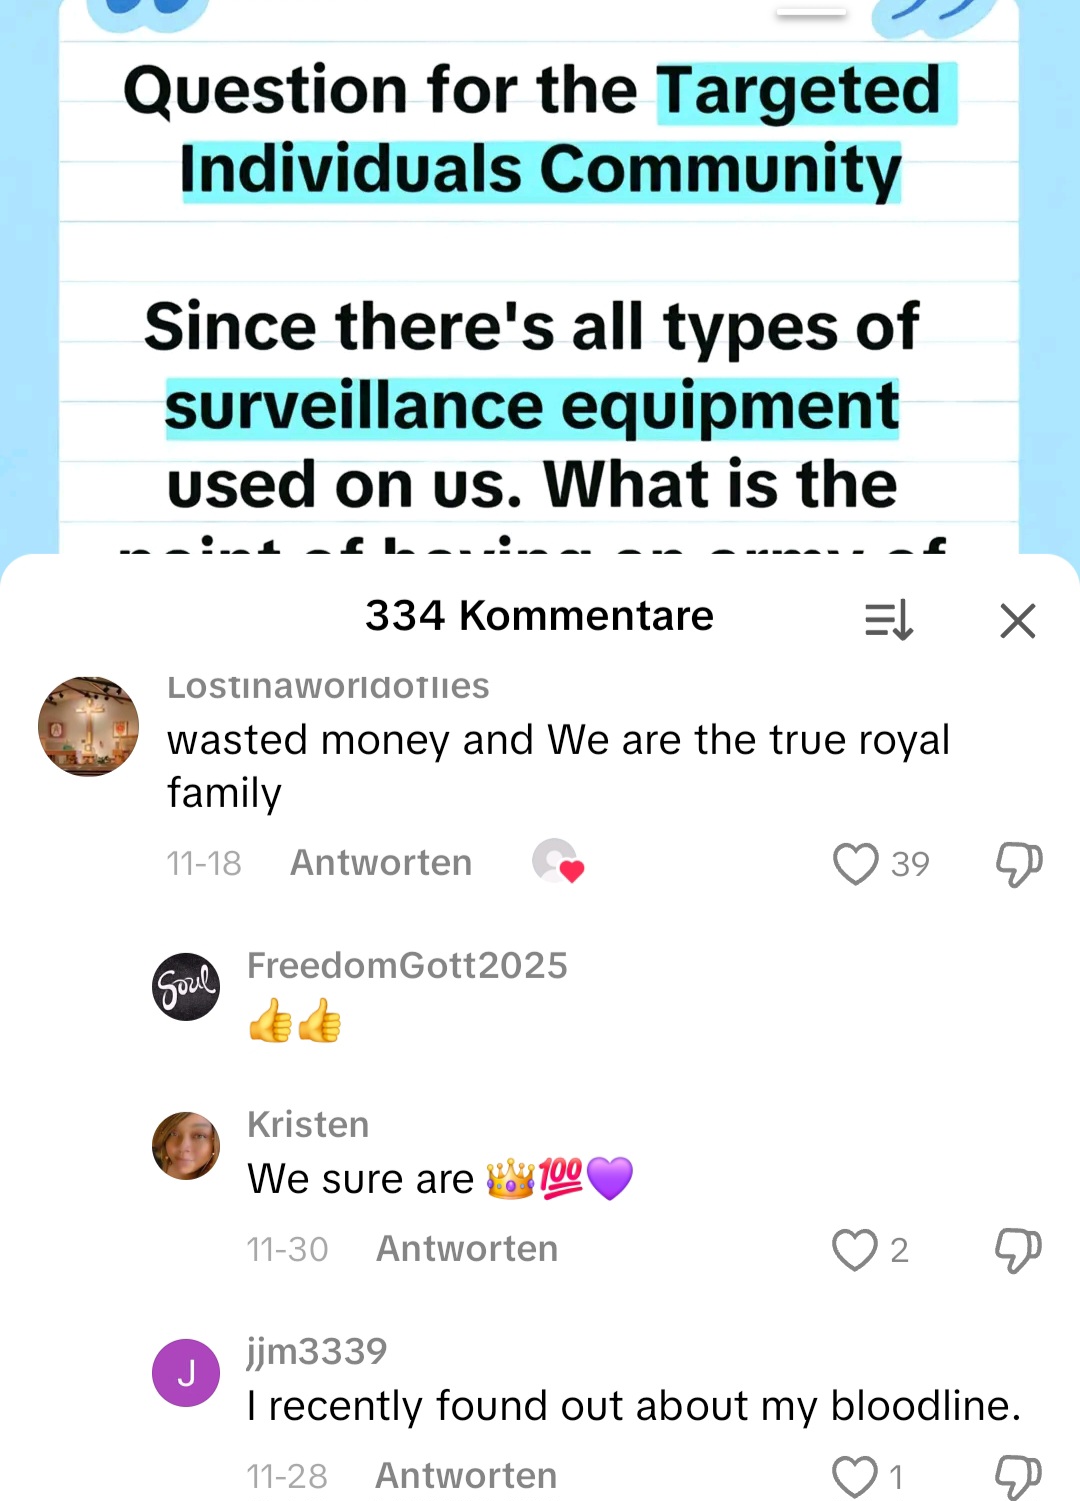Screen dimensions: 1080x1501
Task: Tap the creator-liked heart badge
Action: (557, 861)
